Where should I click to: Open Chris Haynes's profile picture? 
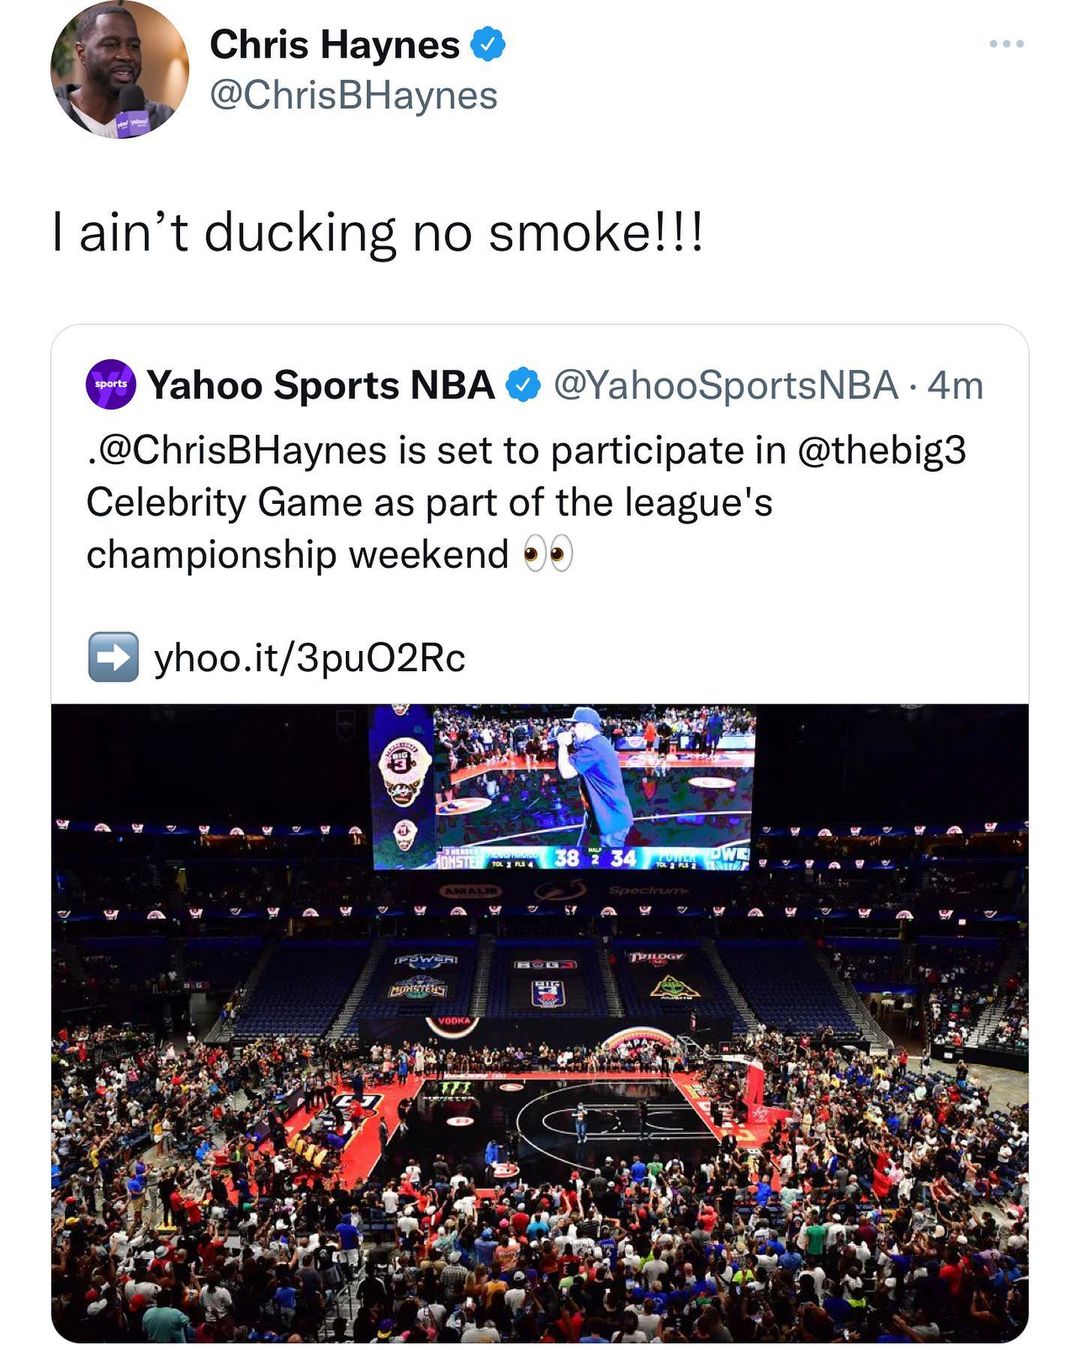point(119,70)
